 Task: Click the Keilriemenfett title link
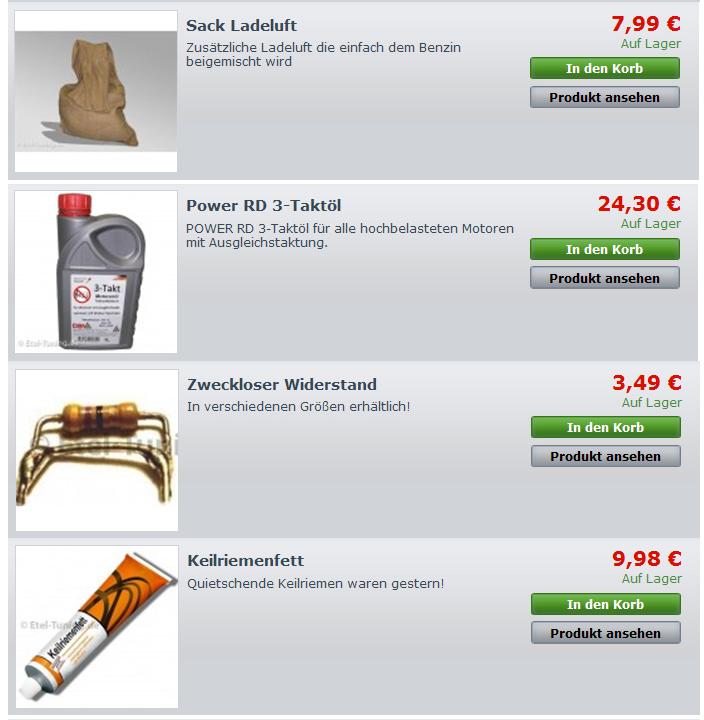246,561
